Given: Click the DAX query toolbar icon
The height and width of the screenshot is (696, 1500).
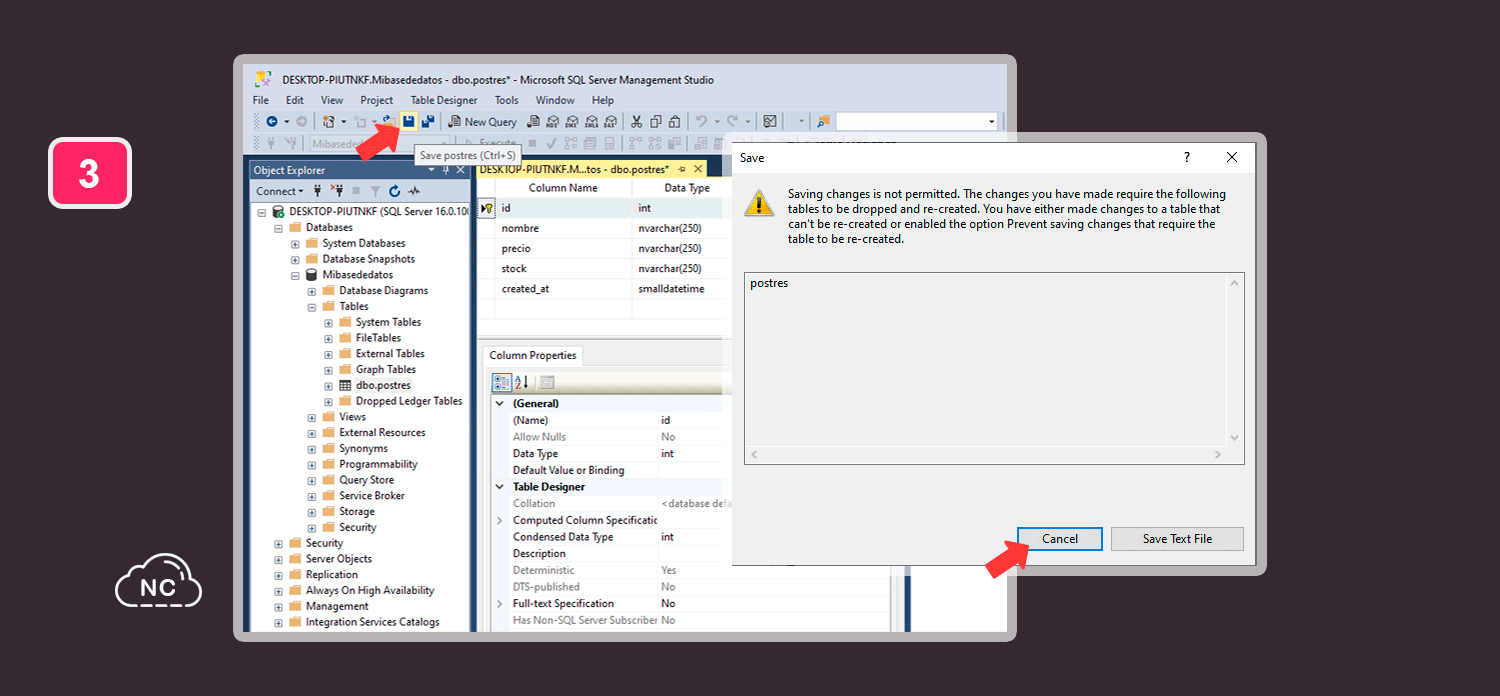Looking at the screenshot, I should tap(609, 121).
